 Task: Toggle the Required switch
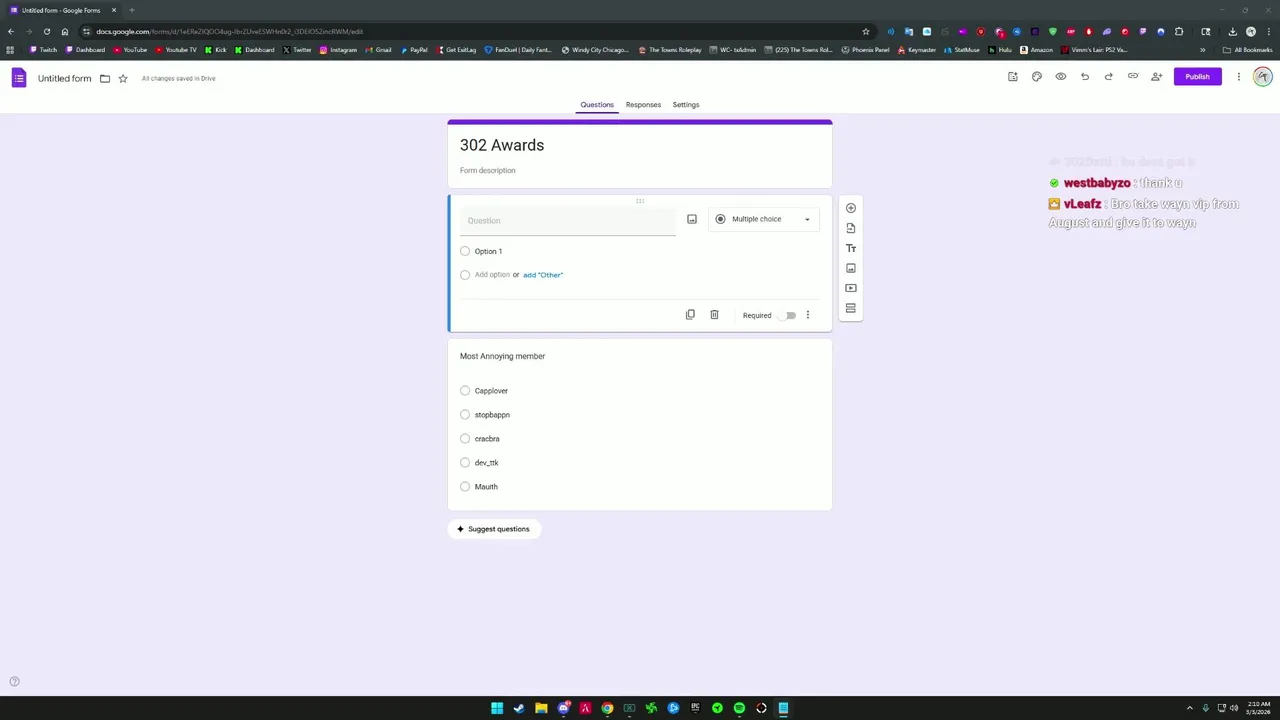pyautogui.click(x=789, y=316)
